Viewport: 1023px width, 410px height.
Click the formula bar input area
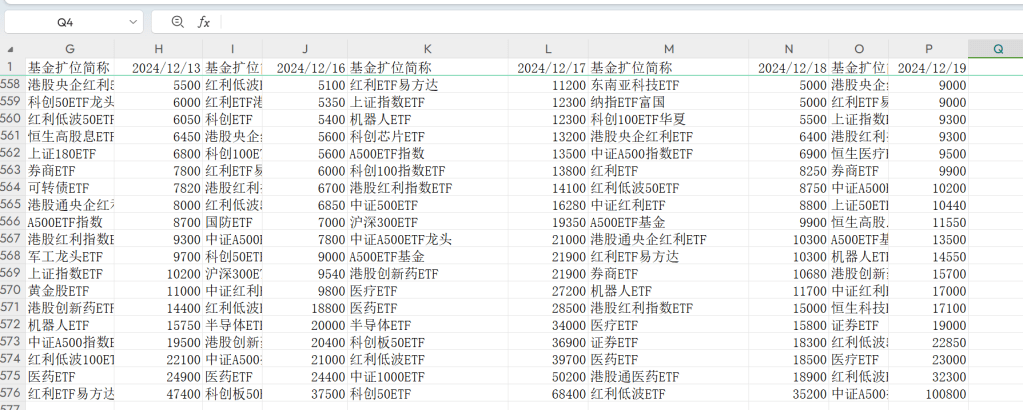600,21
